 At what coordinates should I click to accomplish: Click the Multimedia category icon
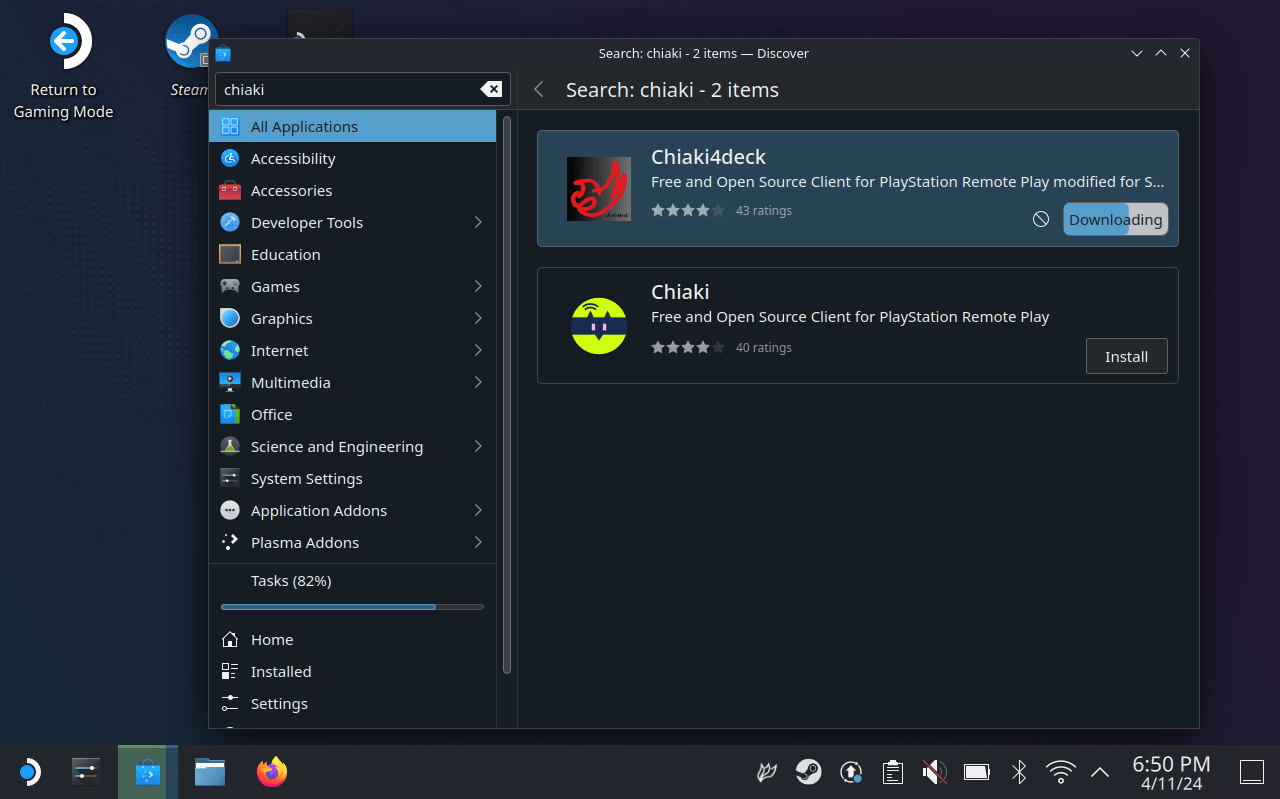click(230, 383)
